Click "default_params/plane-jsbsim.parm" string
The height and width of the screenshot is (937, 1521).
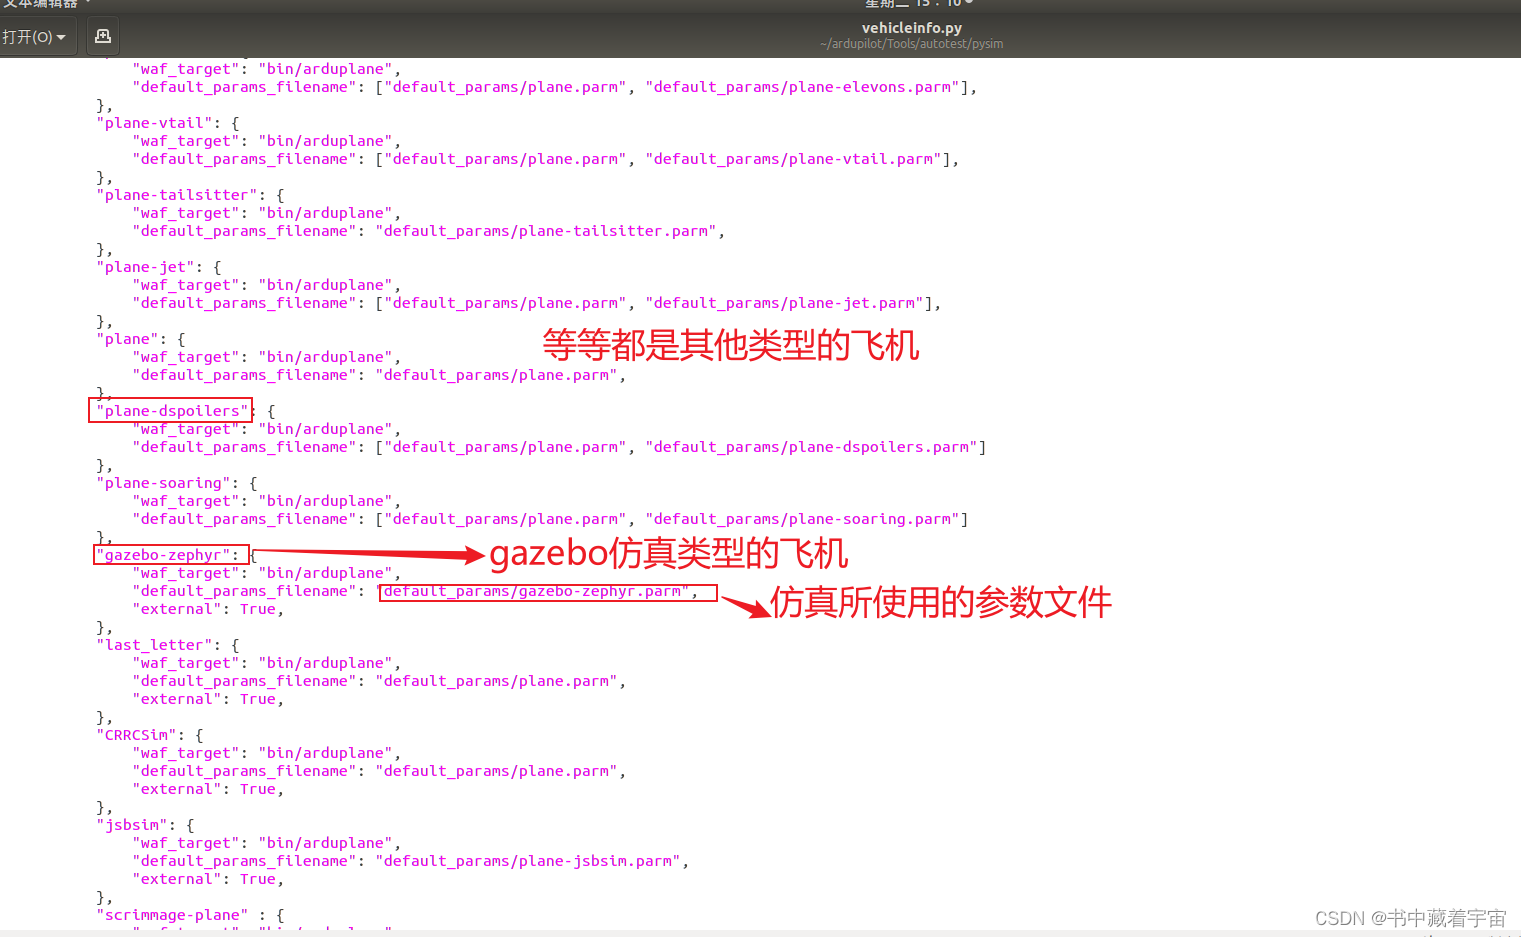click(528, 861)
